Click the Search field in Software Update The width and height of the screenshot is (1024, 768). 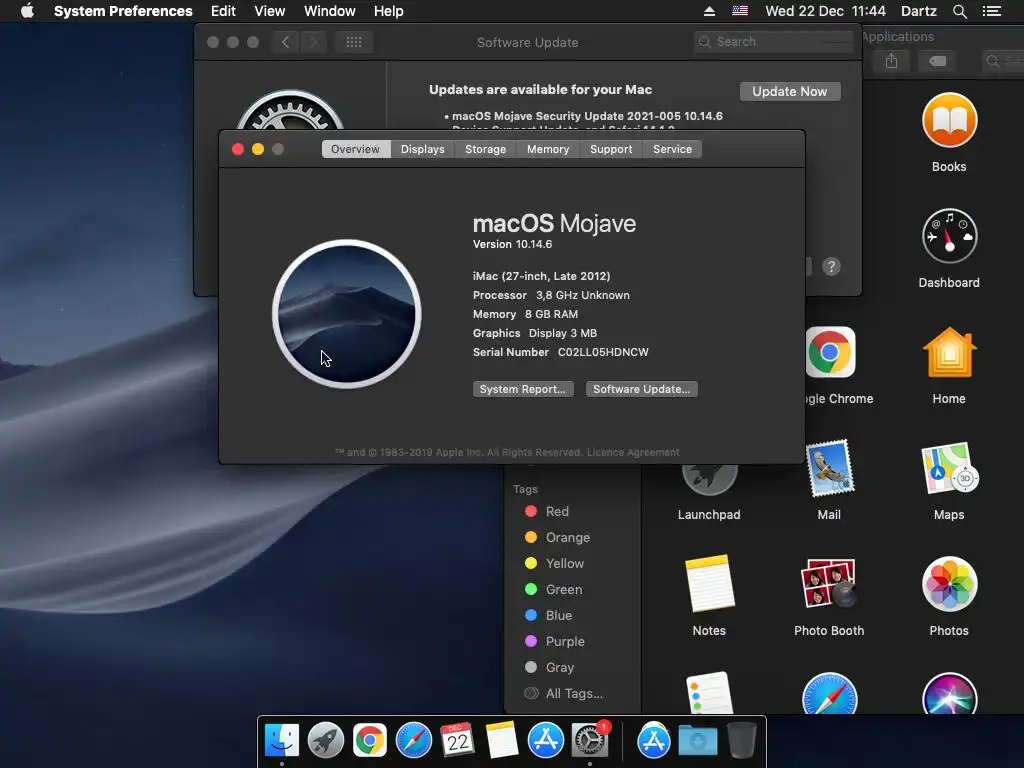click(x=774, y=42)
